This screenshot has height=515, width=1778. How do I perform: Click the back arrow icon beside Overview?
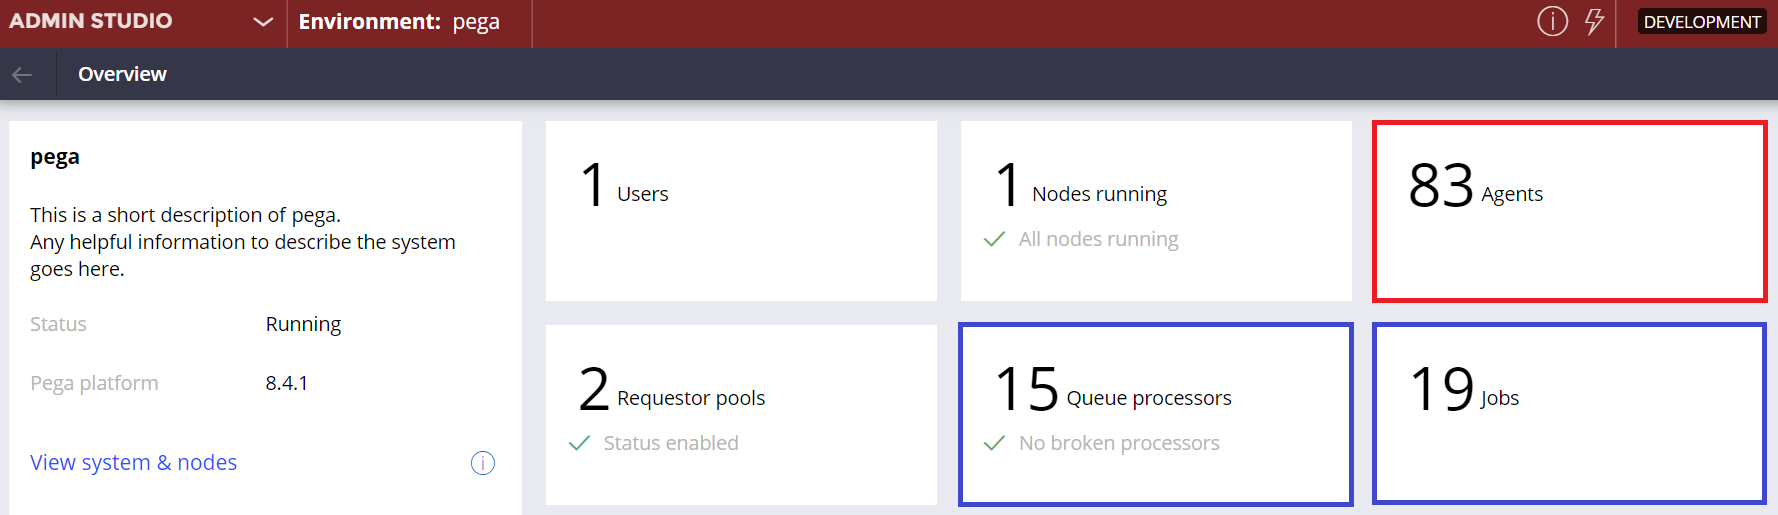click(22, 75)
